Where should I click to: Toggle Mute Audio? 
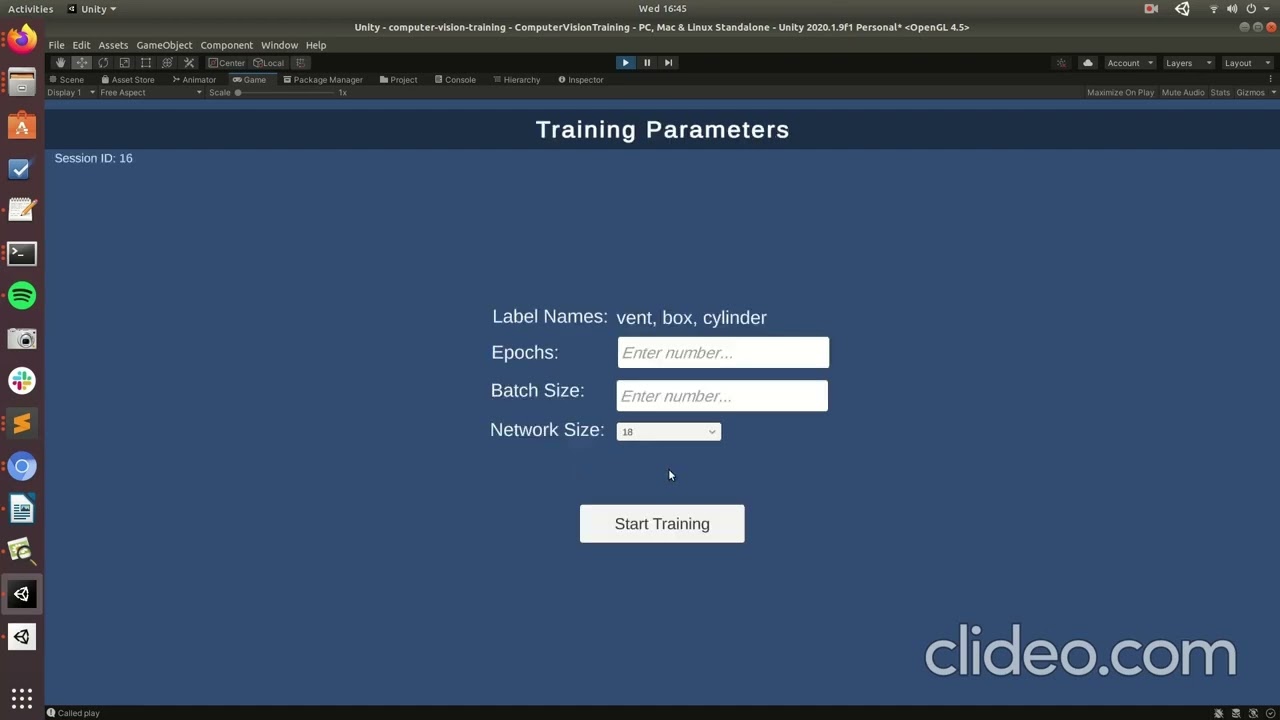pyautogui.click(x=1183, y=93)
